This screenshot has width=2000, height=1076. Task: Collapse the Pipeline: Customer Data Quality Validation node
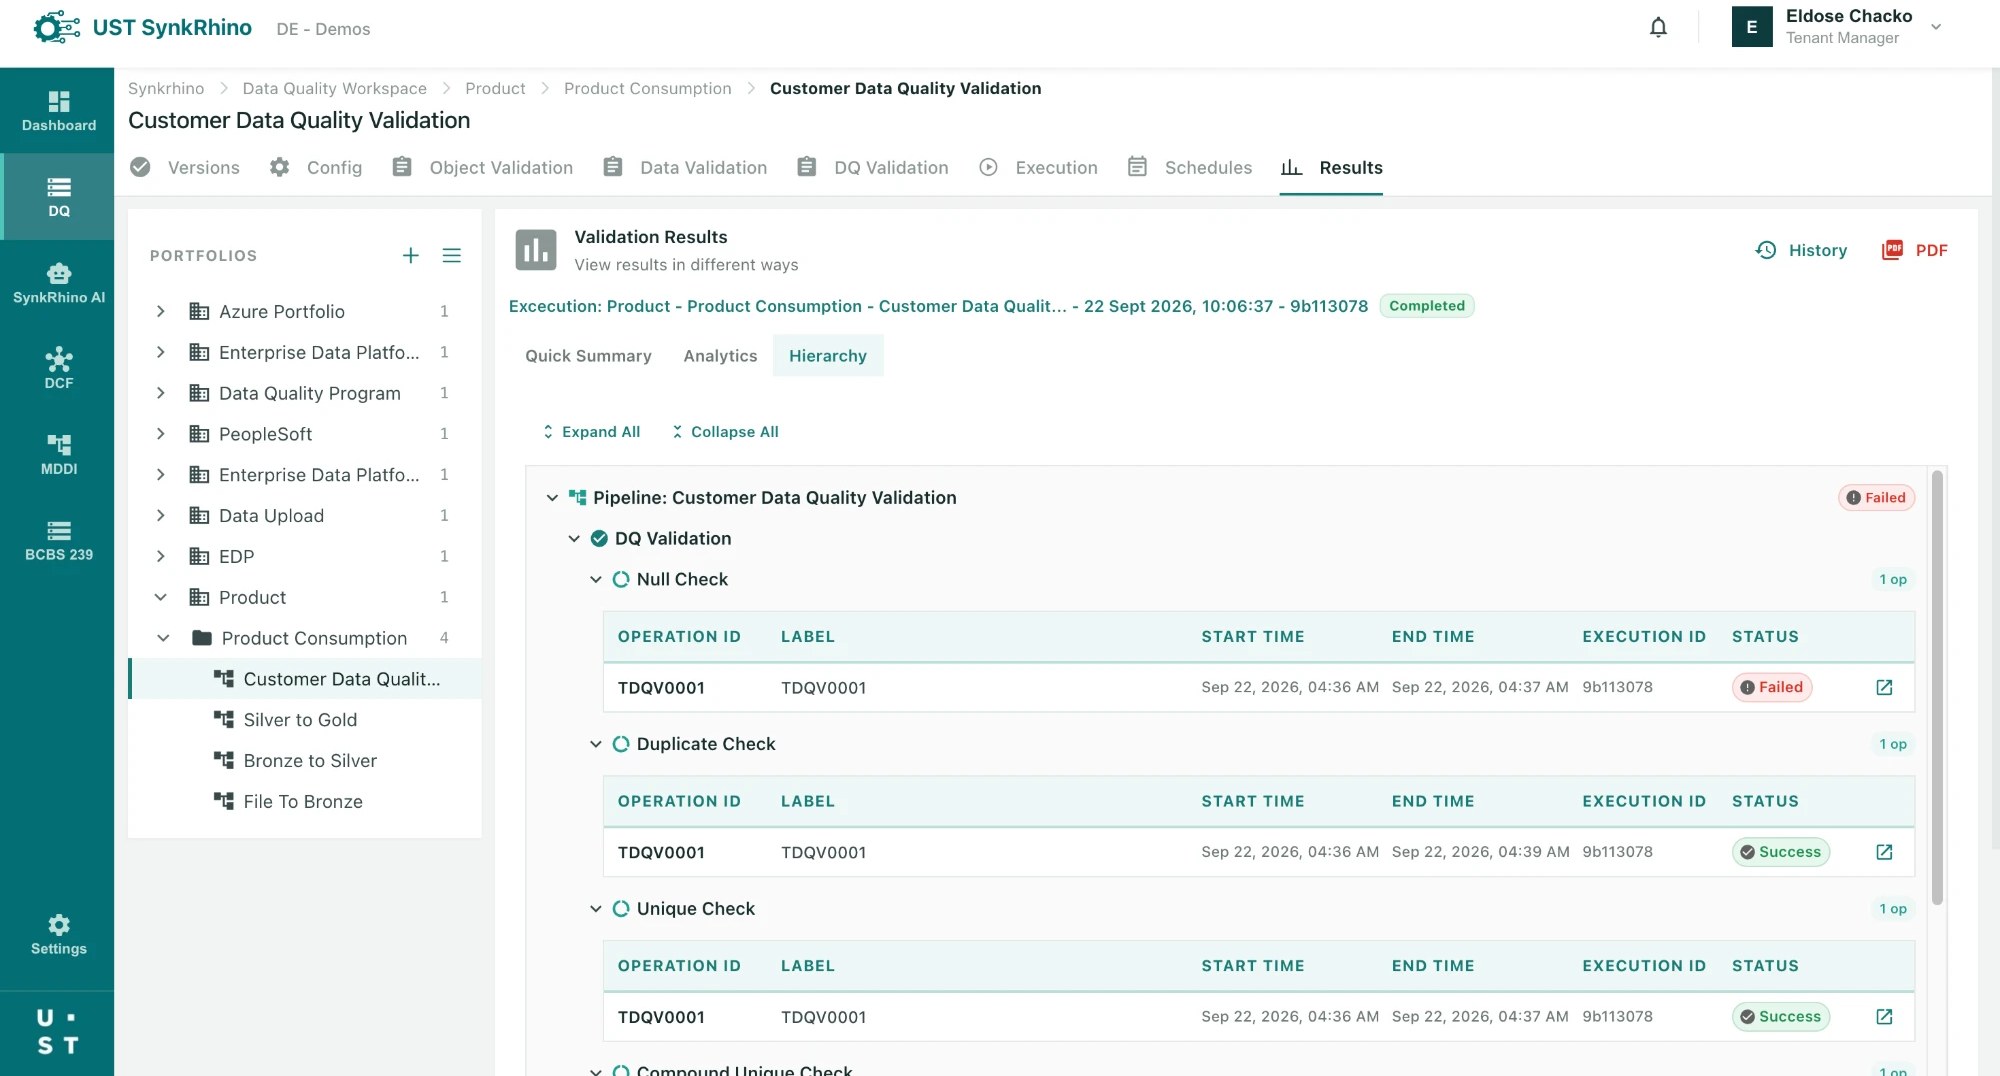point(552,498)
